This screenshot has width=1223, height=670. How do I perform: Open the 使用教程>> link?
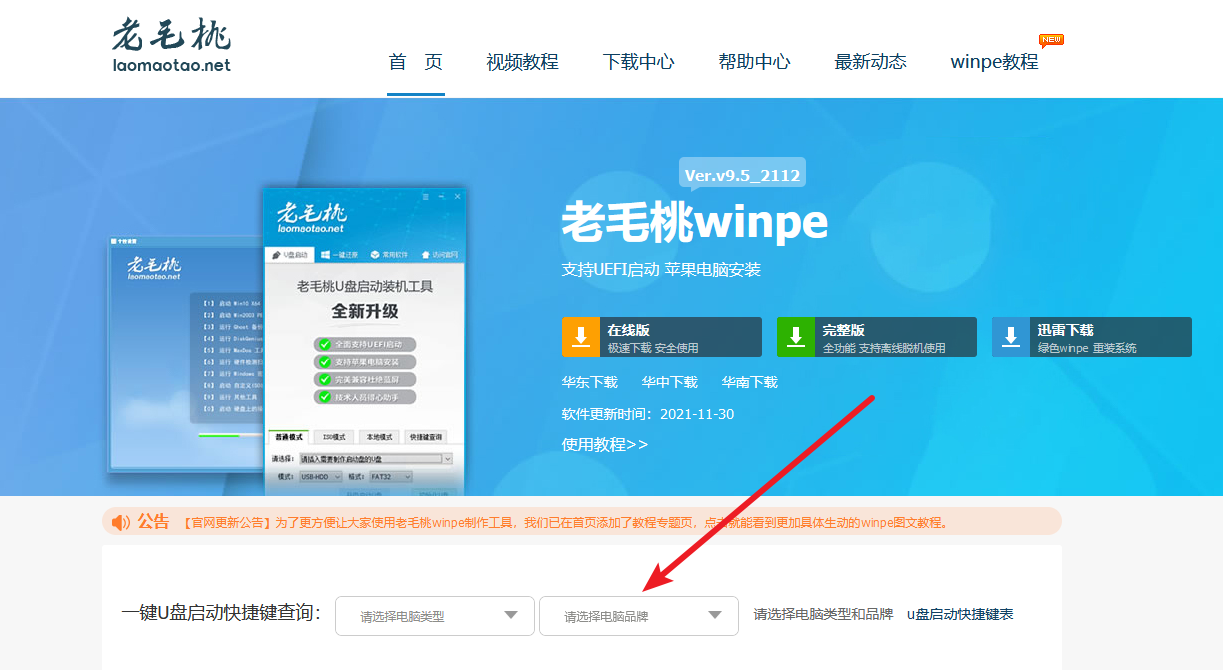[605, 444]
